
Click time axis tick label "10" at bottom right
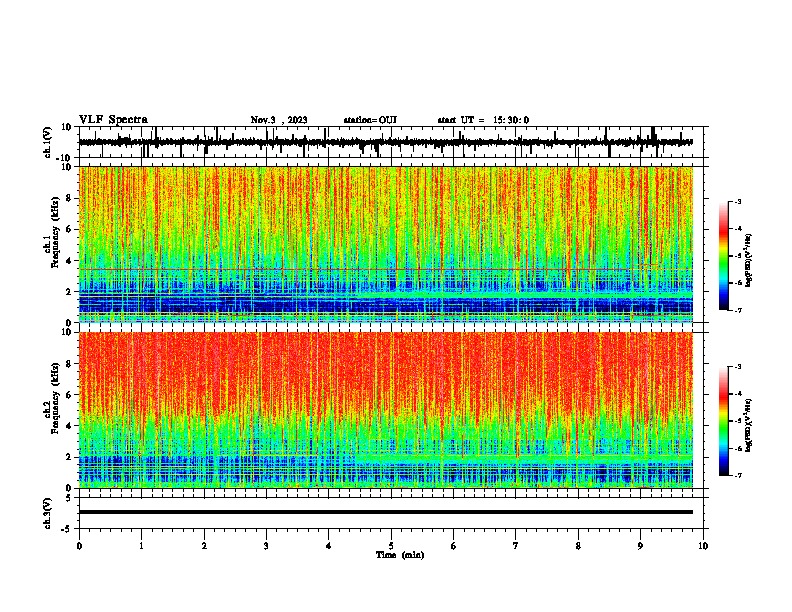pyautogui.click(x=703, y=546)
